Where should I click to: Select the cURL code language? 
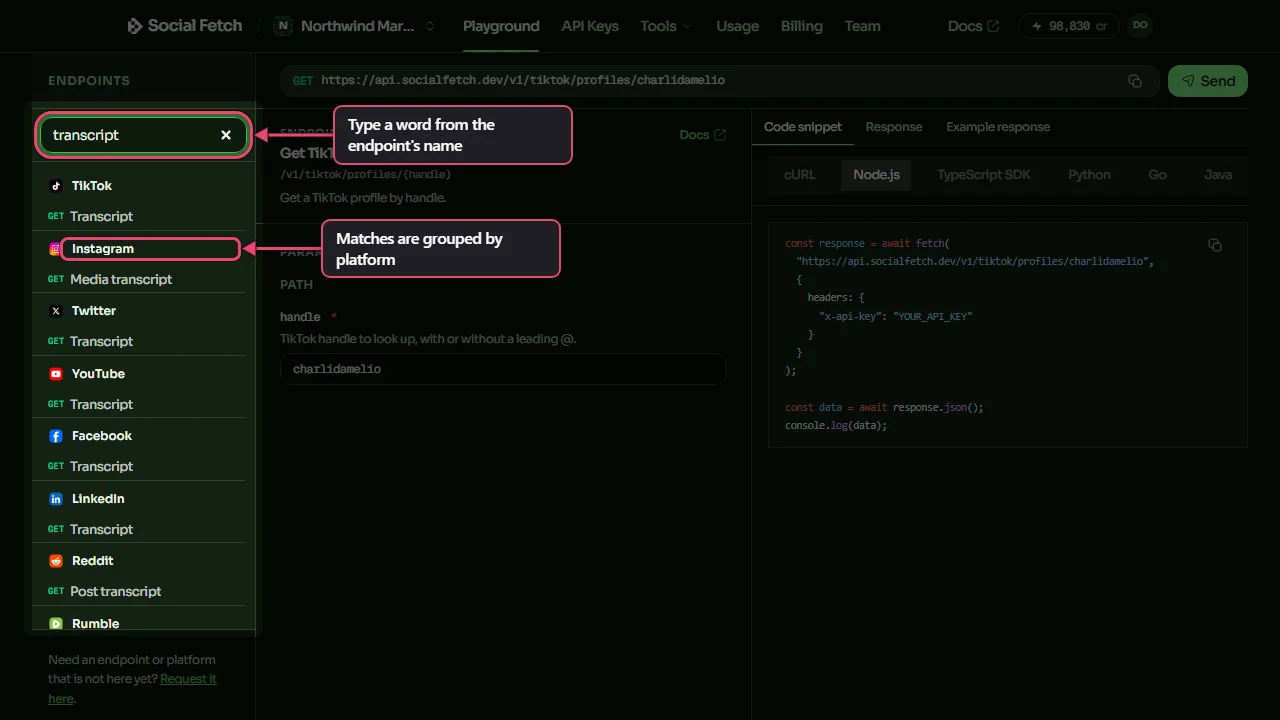tap(800, 174)
